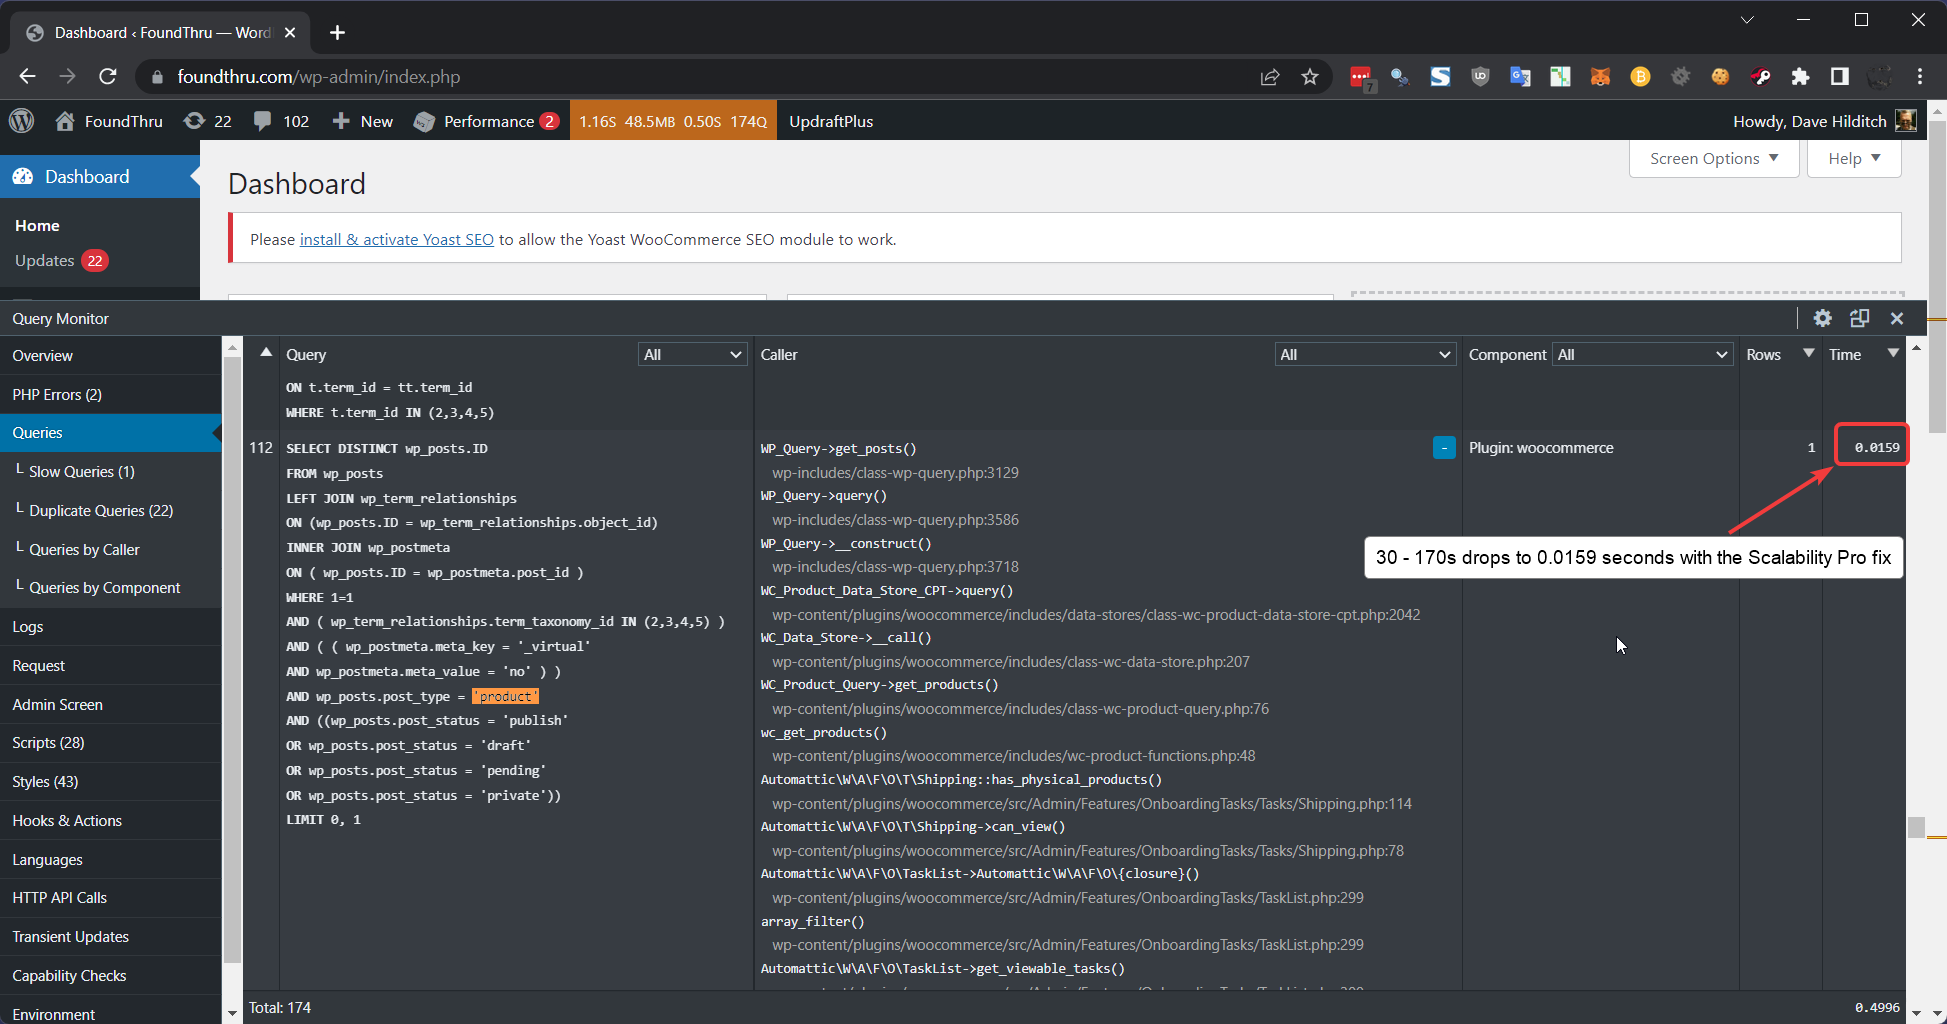The width and height of the screenshot is (1947, 1024).
Task: Open Slow Queries (1) subpanel
Action: [x=82, y=472]
